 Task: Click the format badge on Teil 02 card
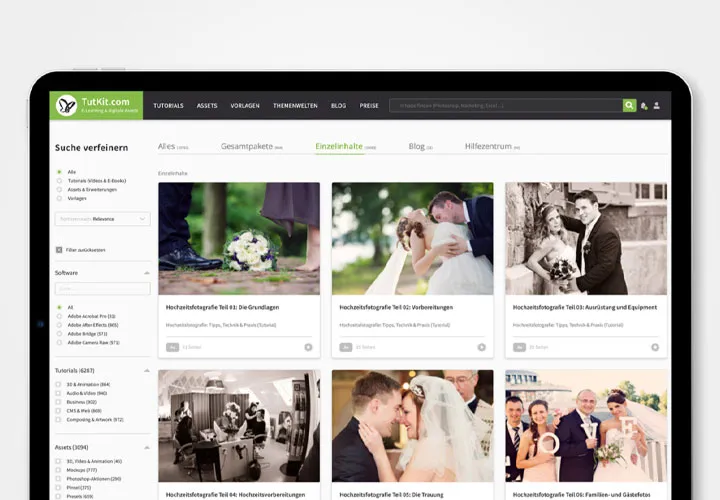346,348
